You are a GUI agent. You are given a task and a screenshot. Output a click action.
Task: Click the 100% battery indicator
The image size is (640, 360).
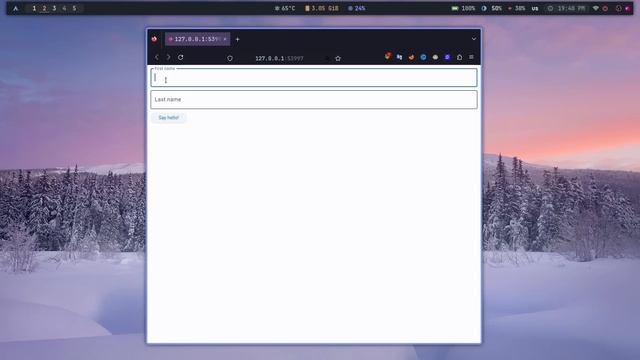point(463,8)
